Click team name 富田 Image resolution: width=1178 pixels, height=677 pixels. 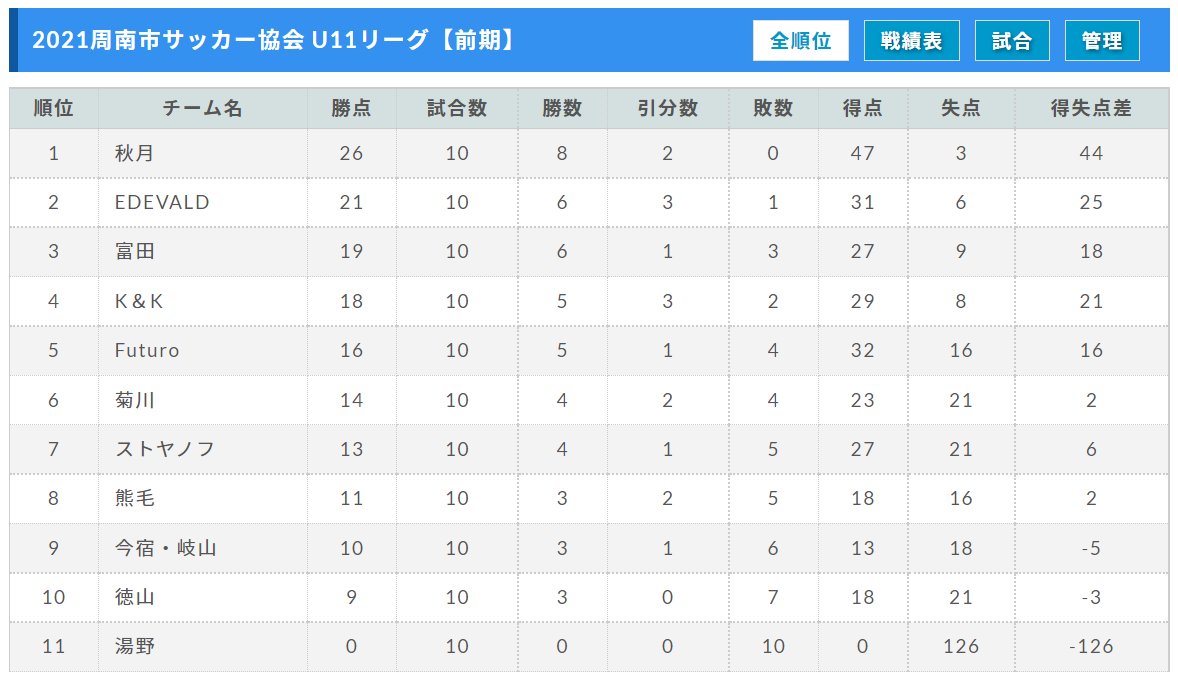(134, 251)
